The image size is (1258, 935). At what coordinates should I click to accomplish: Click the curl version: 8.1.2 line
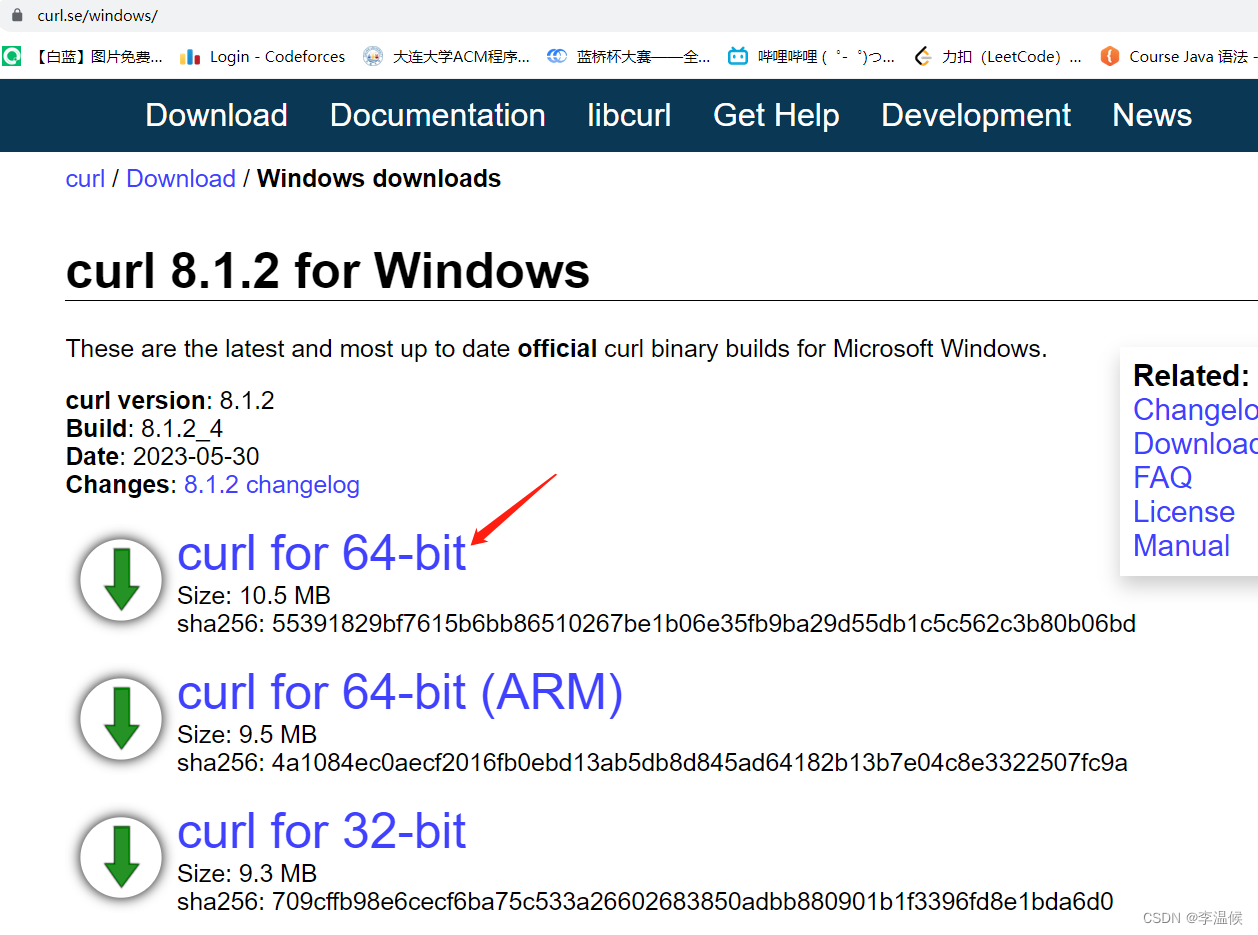click(x=170, y=401)
